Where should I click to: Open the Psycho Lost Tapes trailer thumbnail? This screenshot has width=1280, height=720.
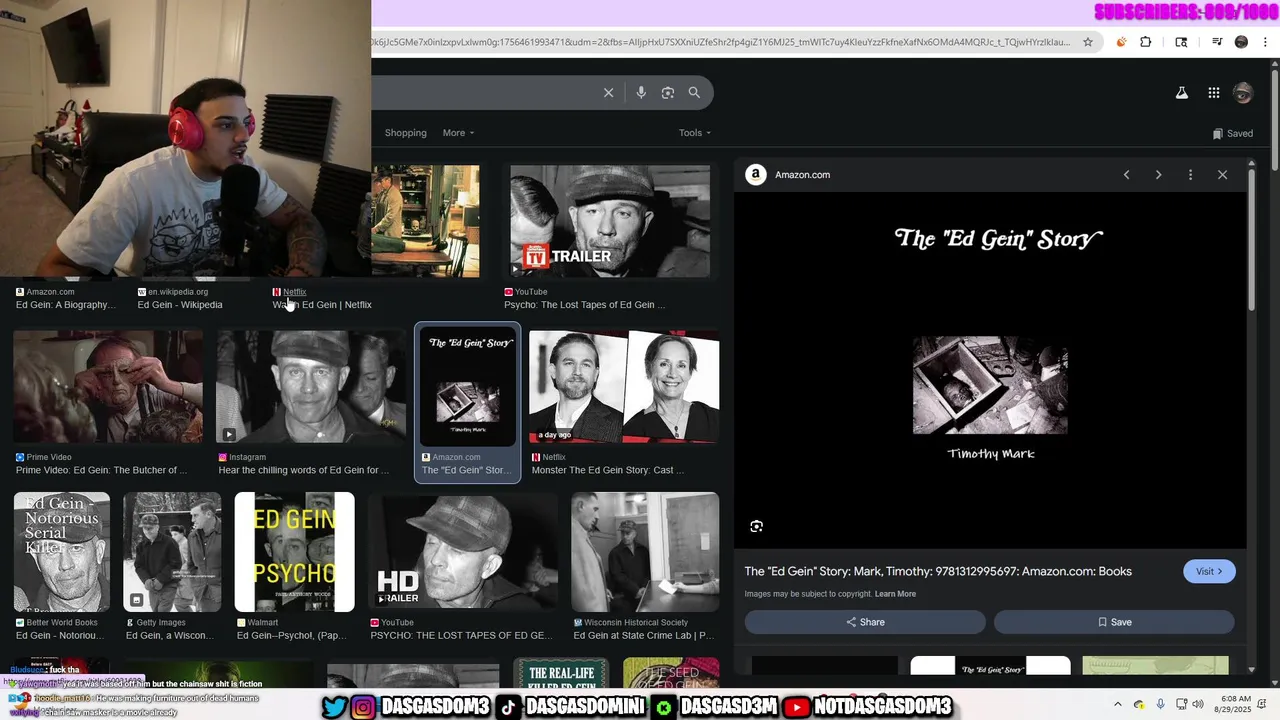(x=610, y=221)
